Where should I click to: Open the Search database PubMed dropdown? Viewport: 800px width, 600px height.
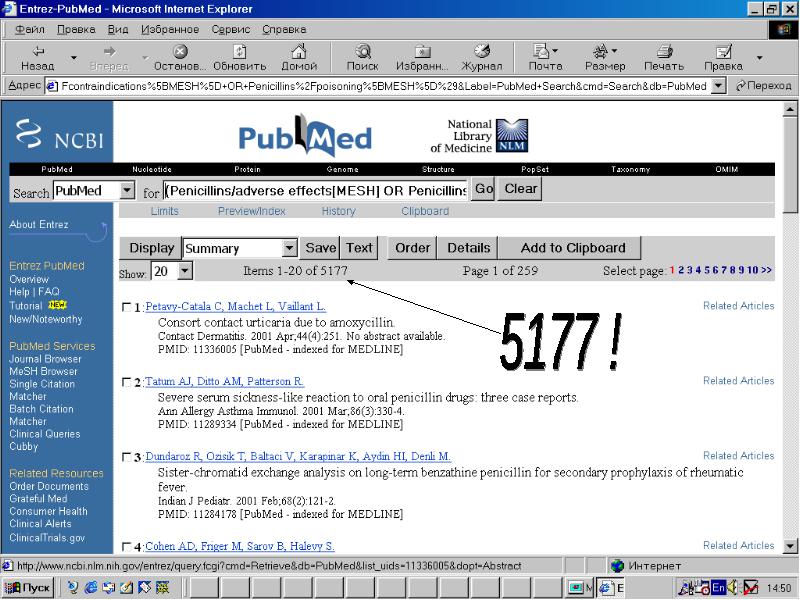(127, 191)
